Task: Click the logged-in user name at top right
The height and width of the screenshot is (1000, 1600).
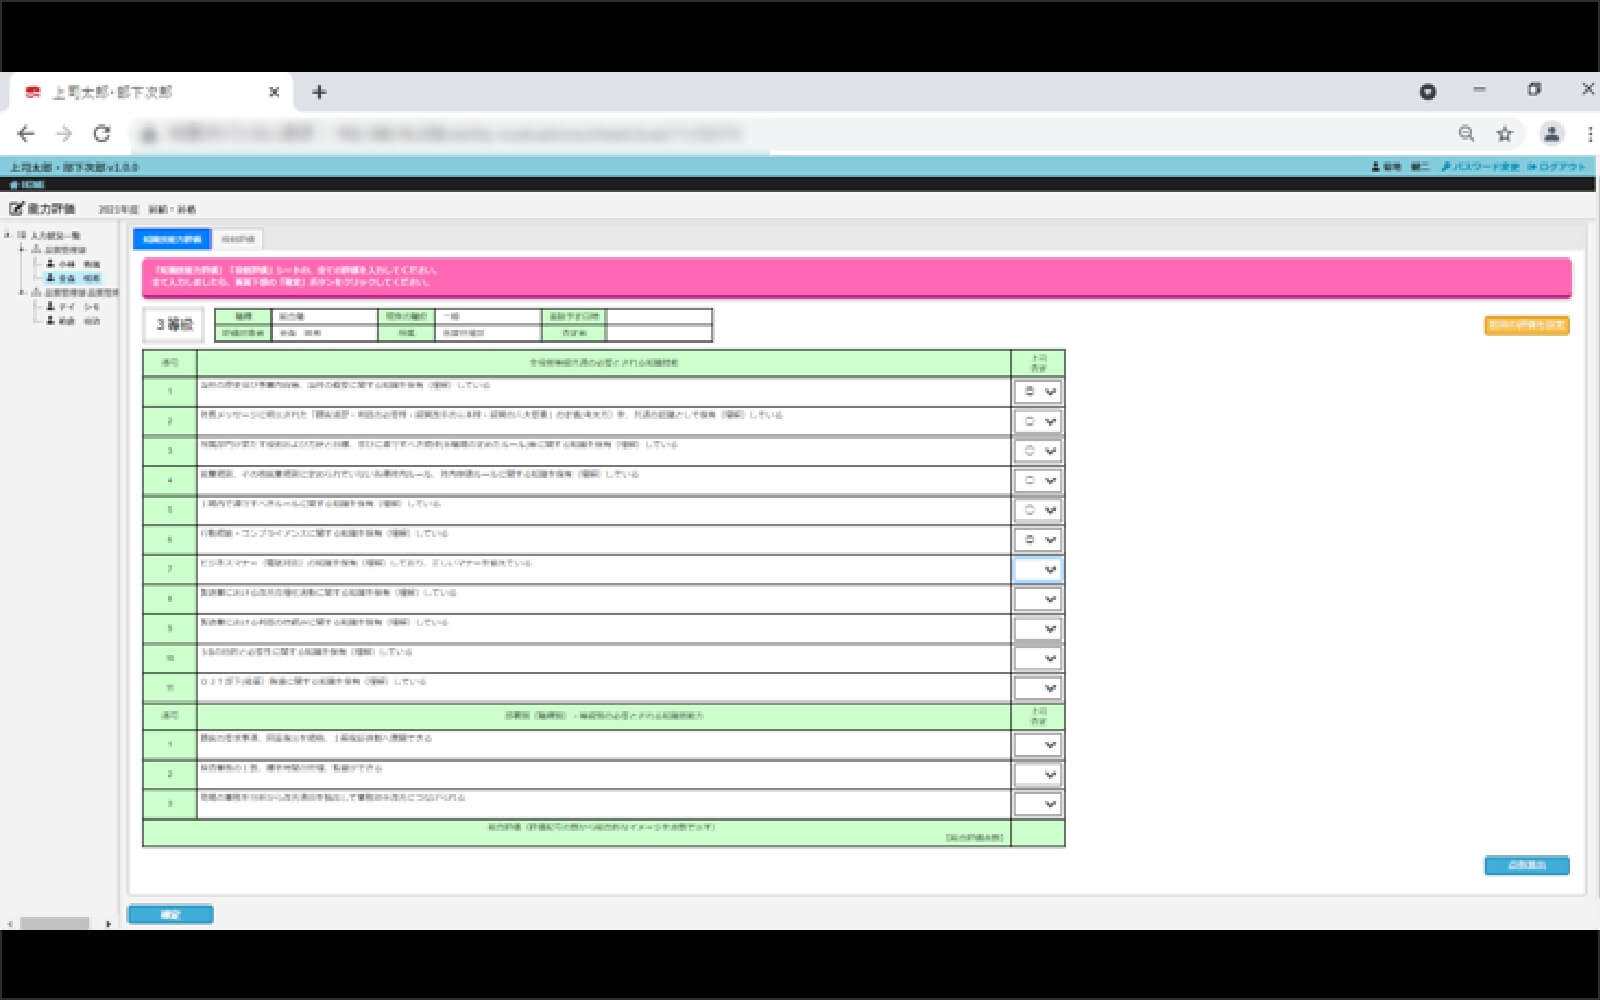Action: click(1401, 167)
